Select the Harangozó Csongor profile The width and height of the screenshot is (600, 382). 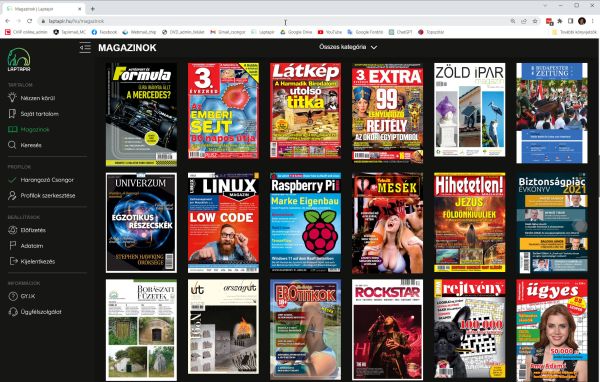47,180
